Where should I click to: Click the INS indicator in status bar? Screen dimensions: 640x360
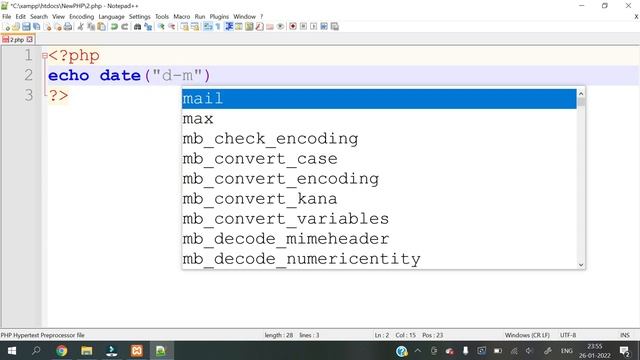click(x=624, y=335)
